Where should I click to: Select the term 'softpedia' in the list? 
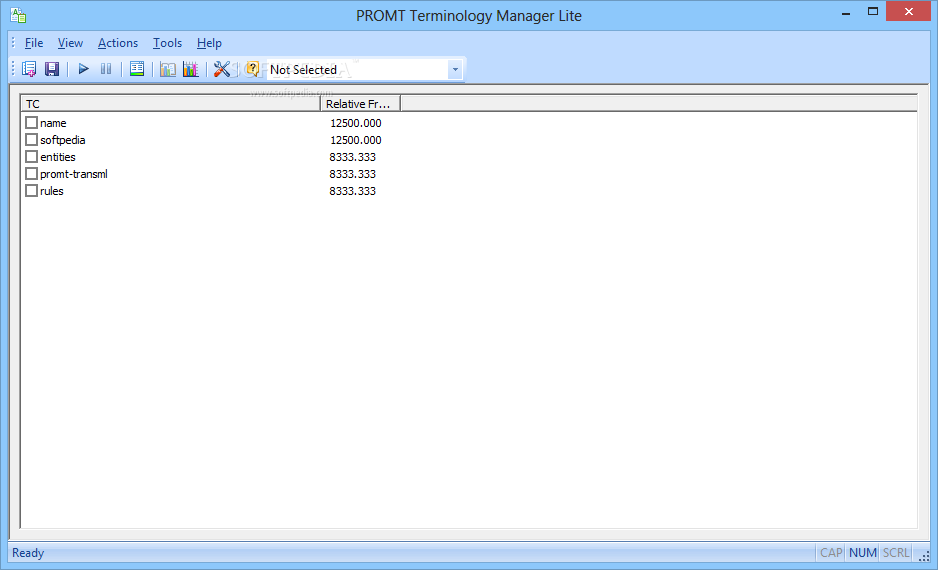click(x=63, y=139)
